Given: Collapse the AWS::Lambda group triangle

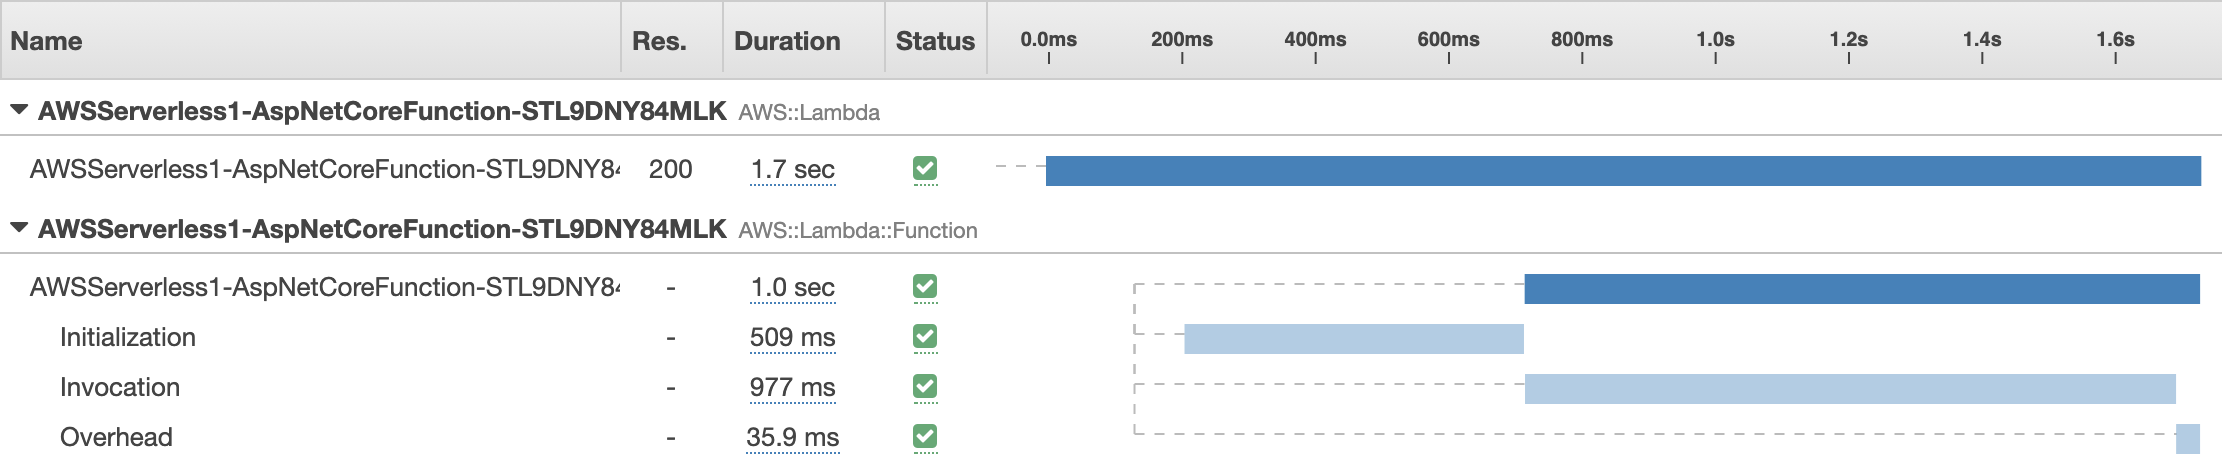Looking at the screenshot, I should [19, 110].
